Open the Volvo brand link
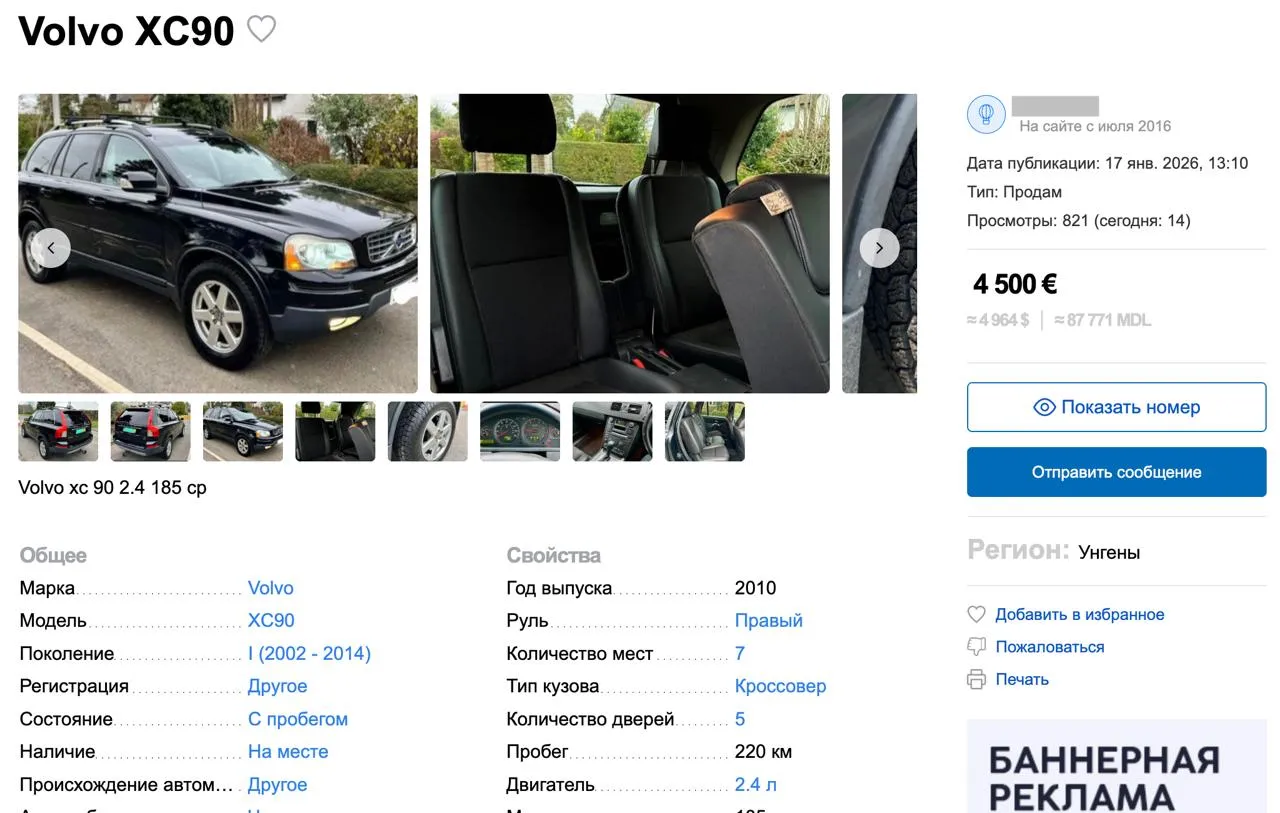 [271, 588]
